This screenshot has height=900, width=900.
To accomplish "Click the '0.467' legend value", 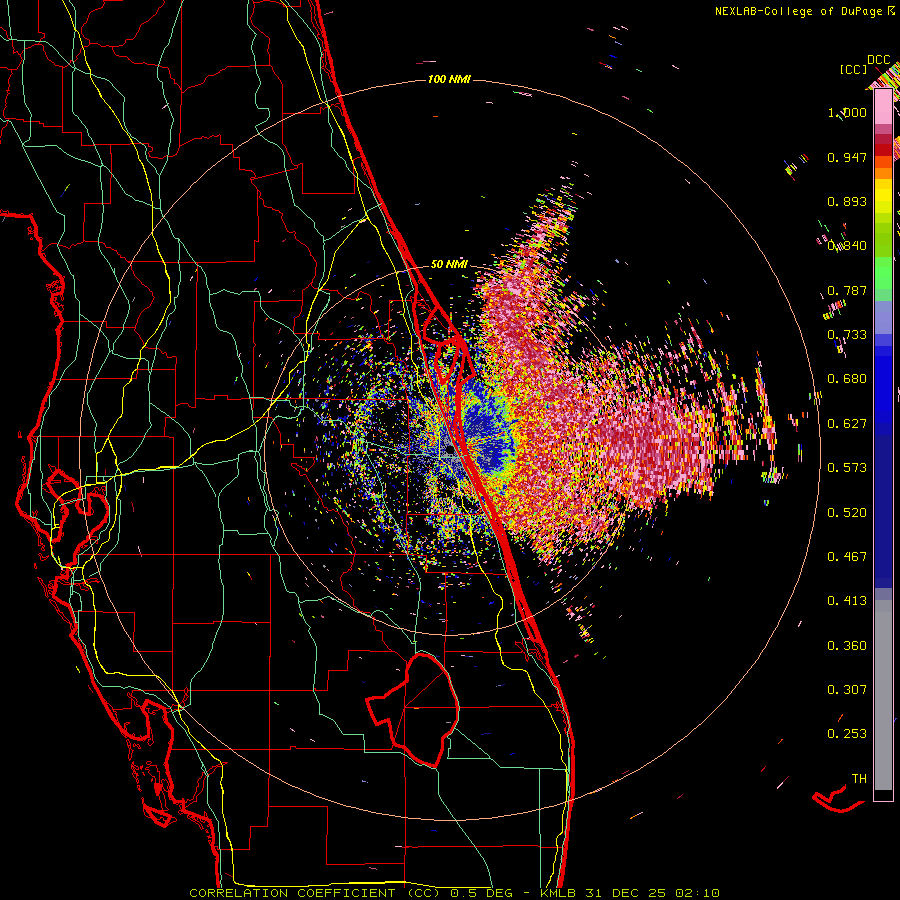I will (x=847, y=556).
